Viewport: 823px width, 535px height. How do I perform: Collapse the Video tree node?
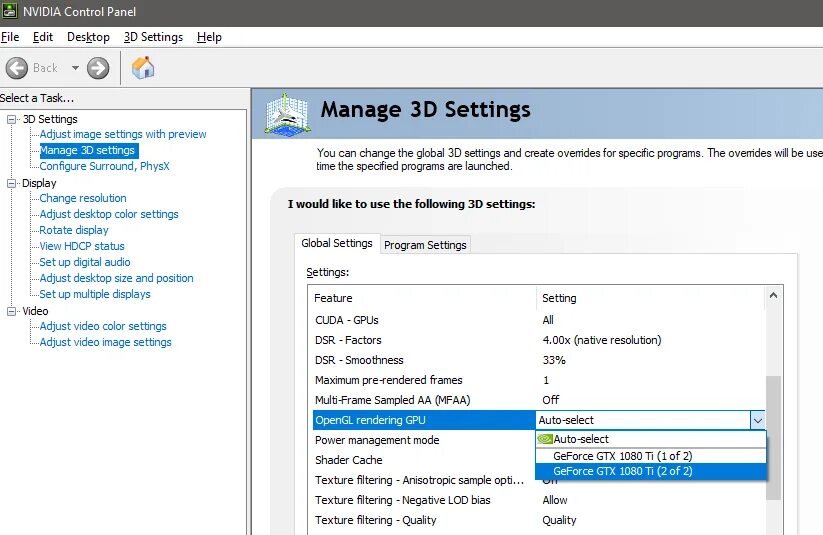12,311
